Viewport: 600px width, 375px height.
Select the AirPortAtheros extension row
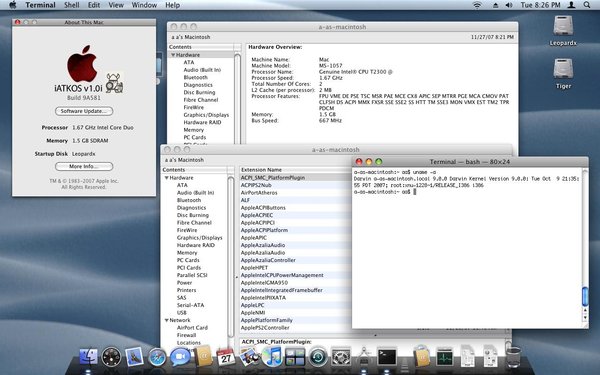tap(295, 193)
